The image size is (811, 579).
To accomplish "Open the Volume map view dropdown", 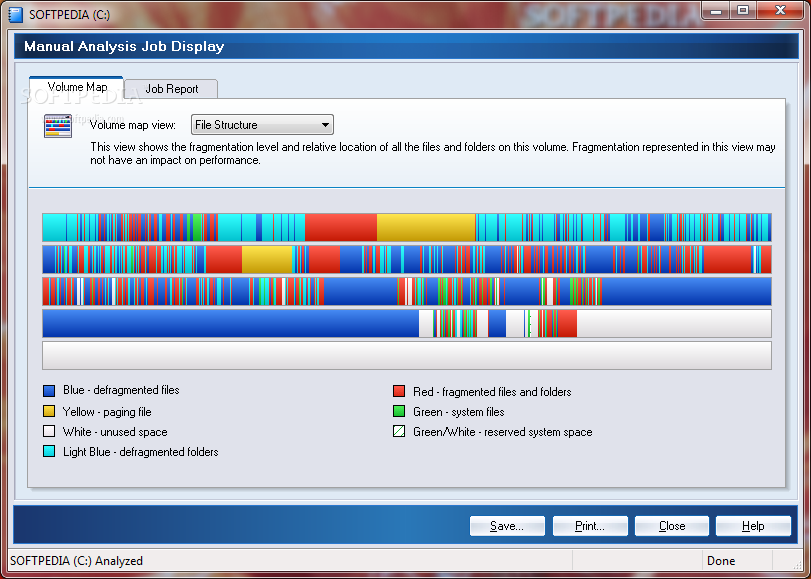I will tap(262, 125).
